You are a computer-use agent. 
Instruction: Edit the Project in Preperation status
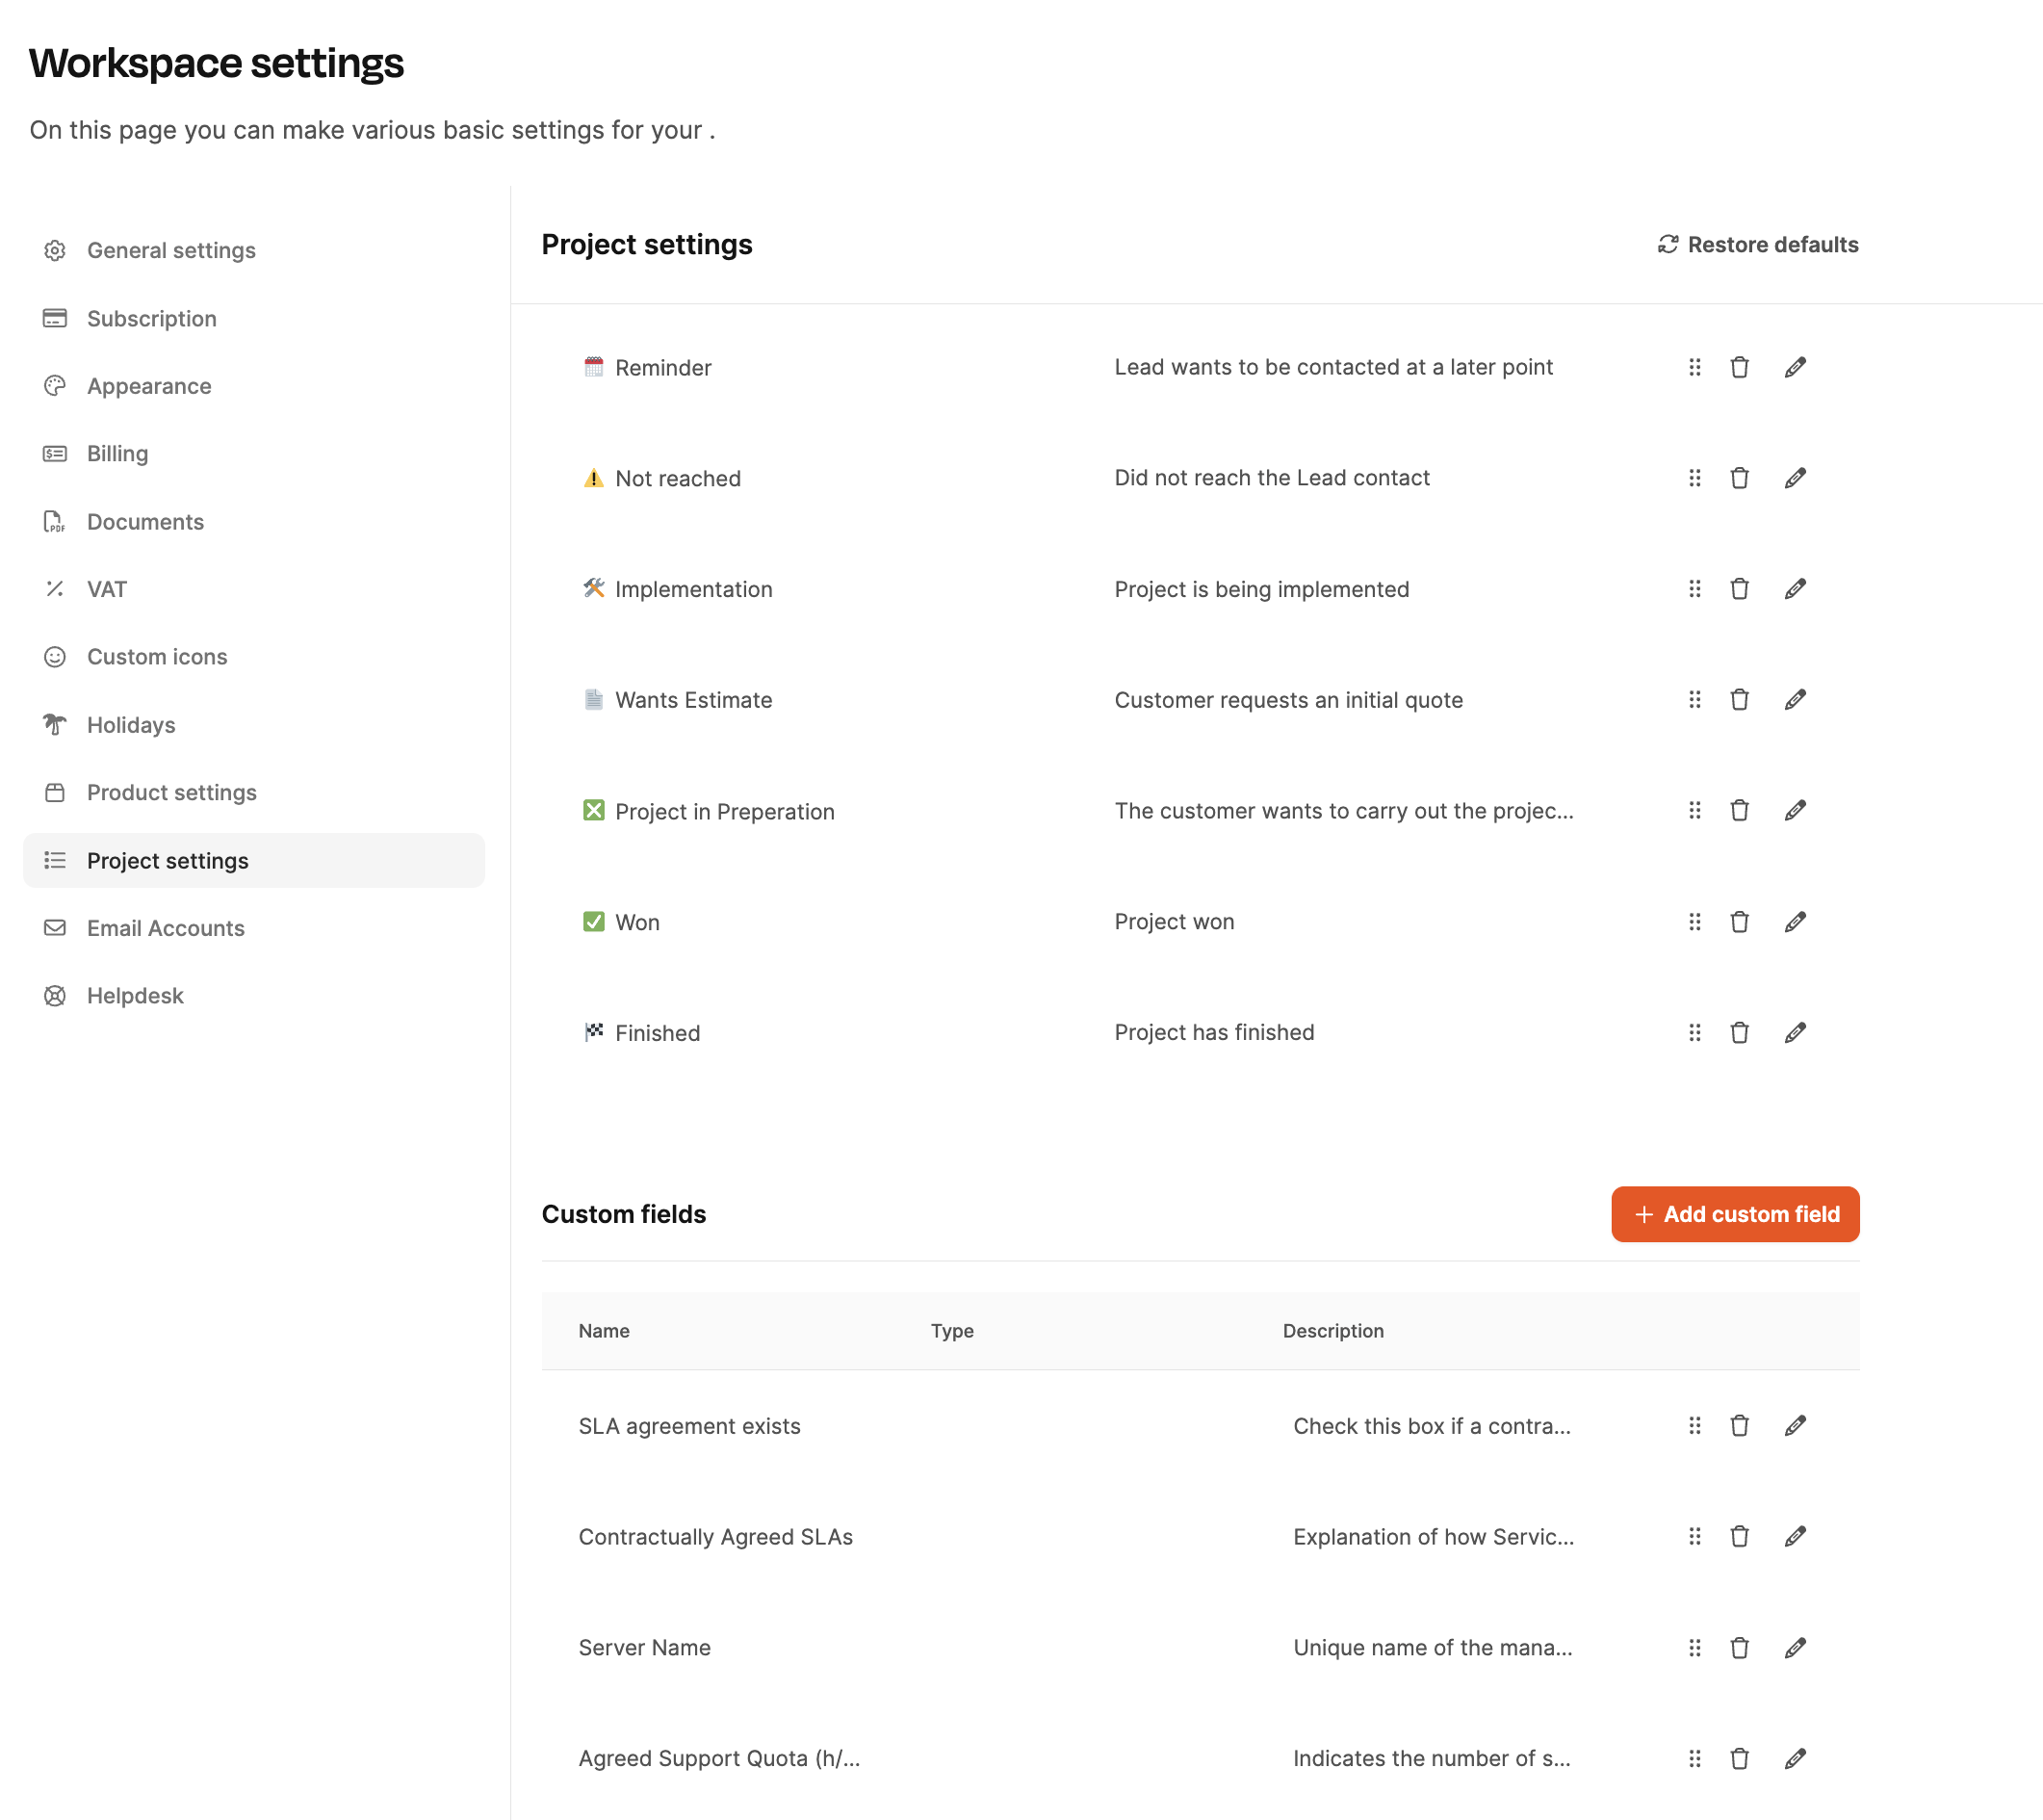[1795, 811]
